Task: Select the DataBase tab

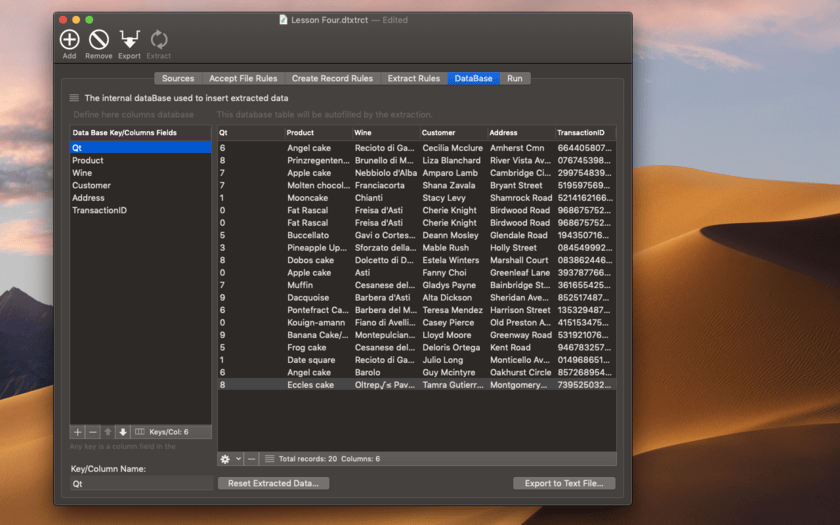Action: click(x=474, y=78)
